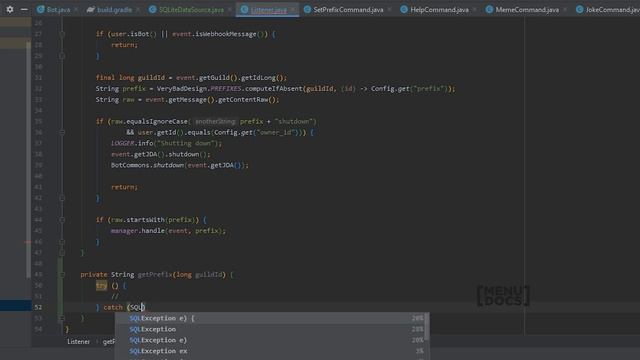Switch to the Bot.java tab
640x360 pixels.
[58, 9]
